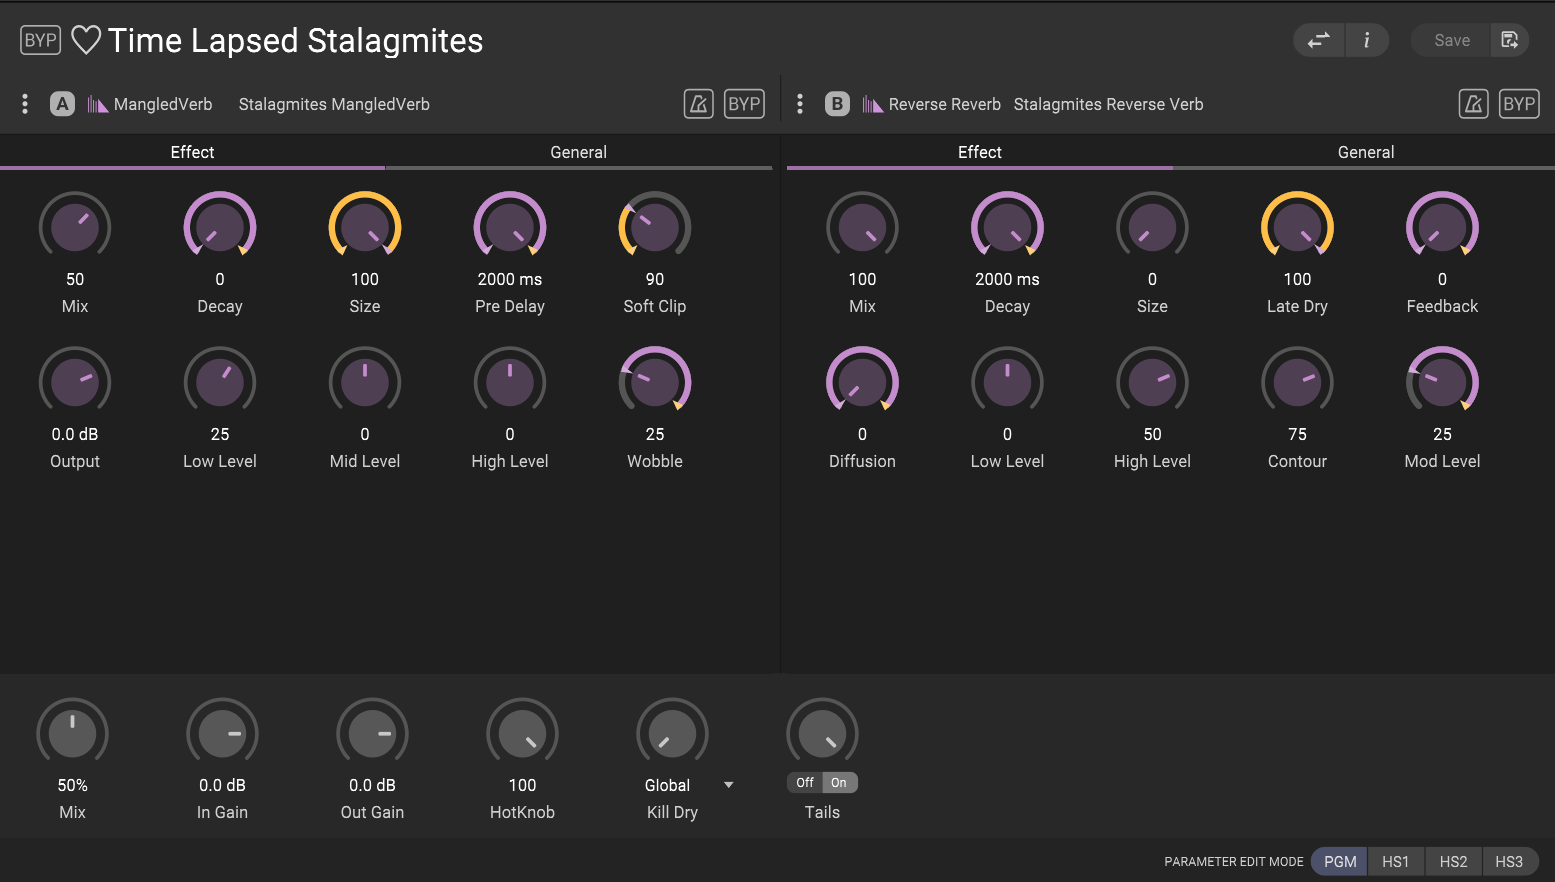Select HS2 parameter edit mode
The width and height of the screenshot is (1555, 882).
tap(1453, 861)
